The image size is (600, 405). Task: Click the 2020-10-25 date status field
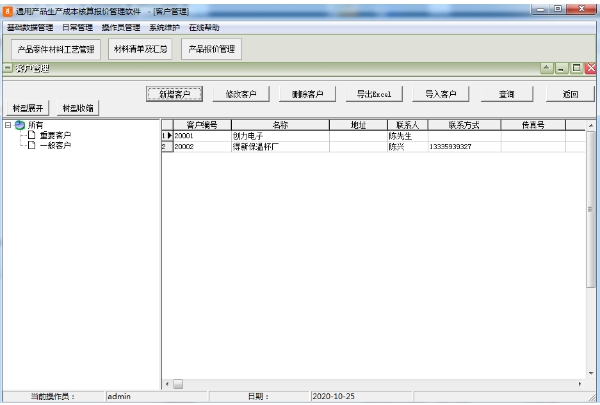pyautogui.click(x=362, y=397)
